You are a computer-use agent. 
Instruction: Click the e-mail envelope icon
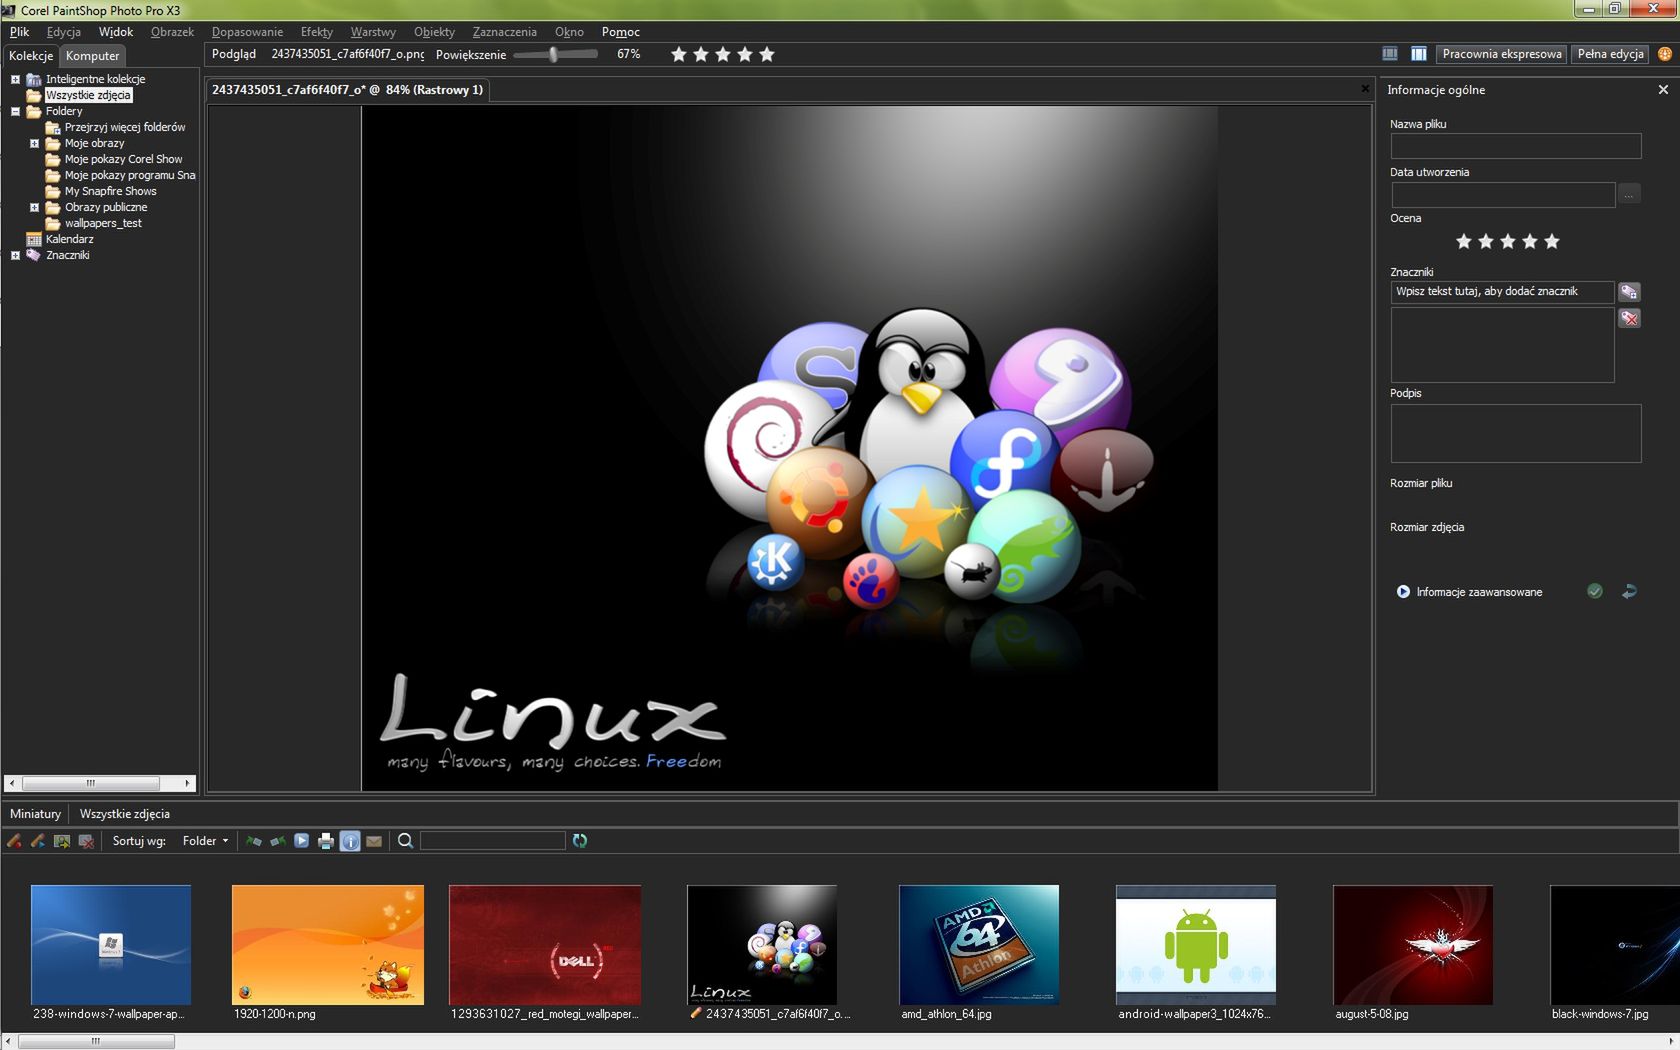coord(374,841)
